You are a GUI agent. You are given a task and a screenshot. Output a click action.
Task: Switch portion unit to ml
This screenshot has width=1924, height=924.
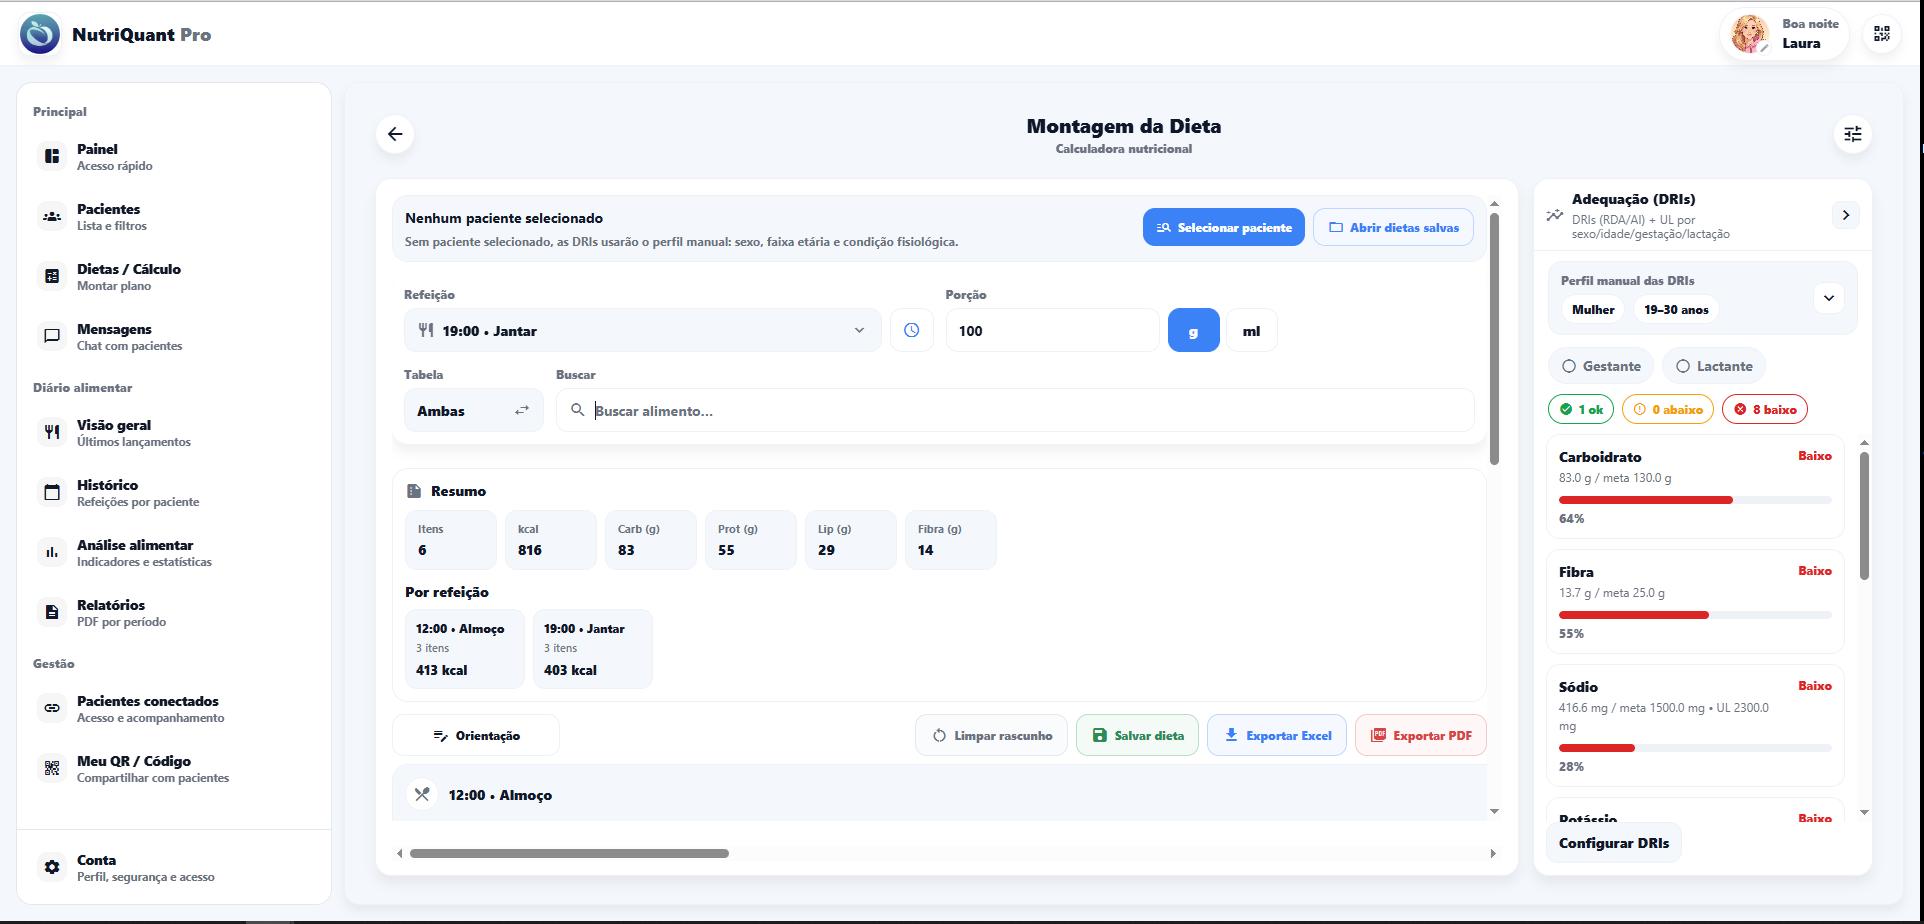tap(1251, 331)
